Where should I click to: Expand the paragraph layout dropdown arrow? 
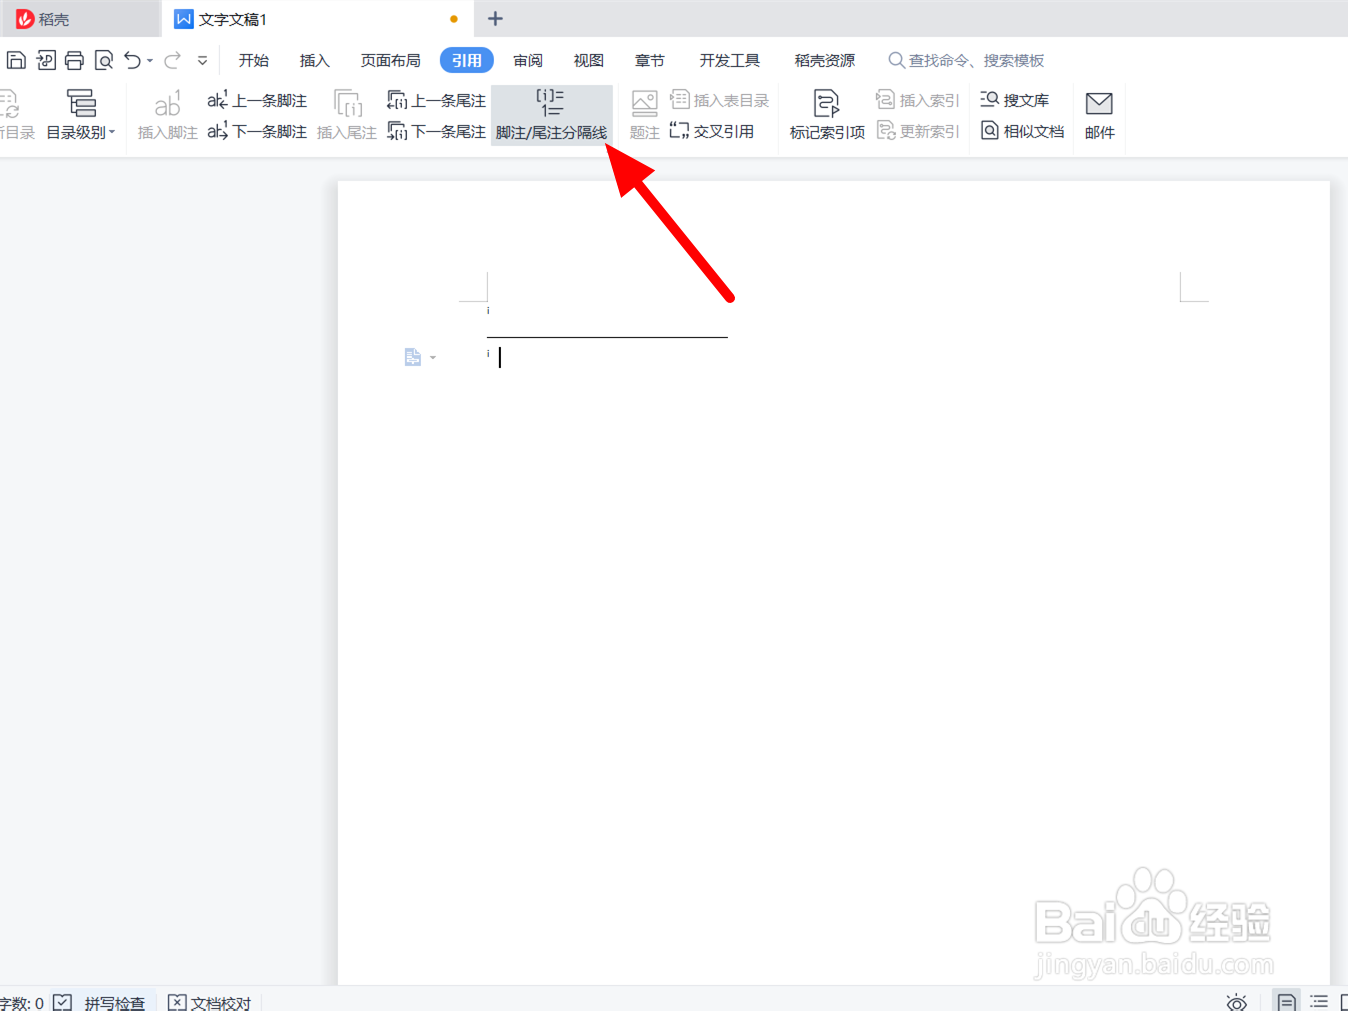pyautogui.click(x=433, y=358)
